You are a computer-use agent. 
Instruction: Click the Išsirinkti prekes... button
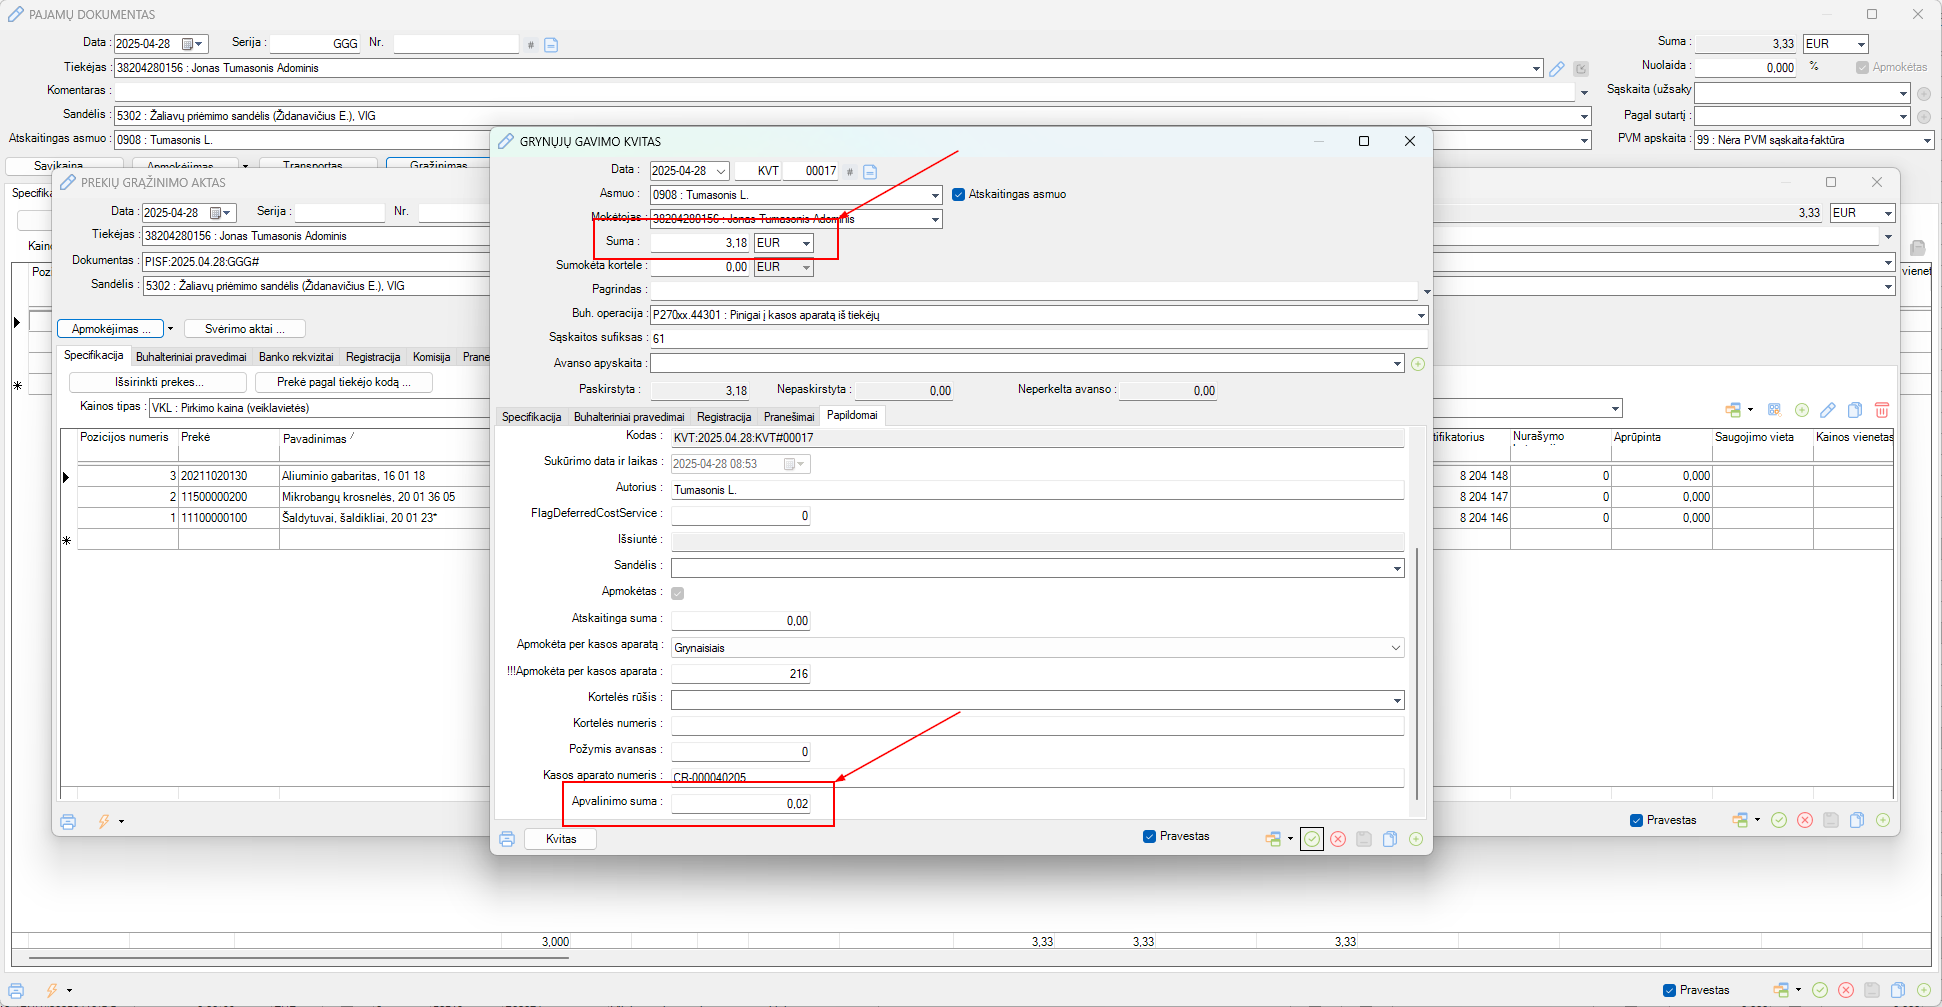pyautogui.click(x=158, y=382)
